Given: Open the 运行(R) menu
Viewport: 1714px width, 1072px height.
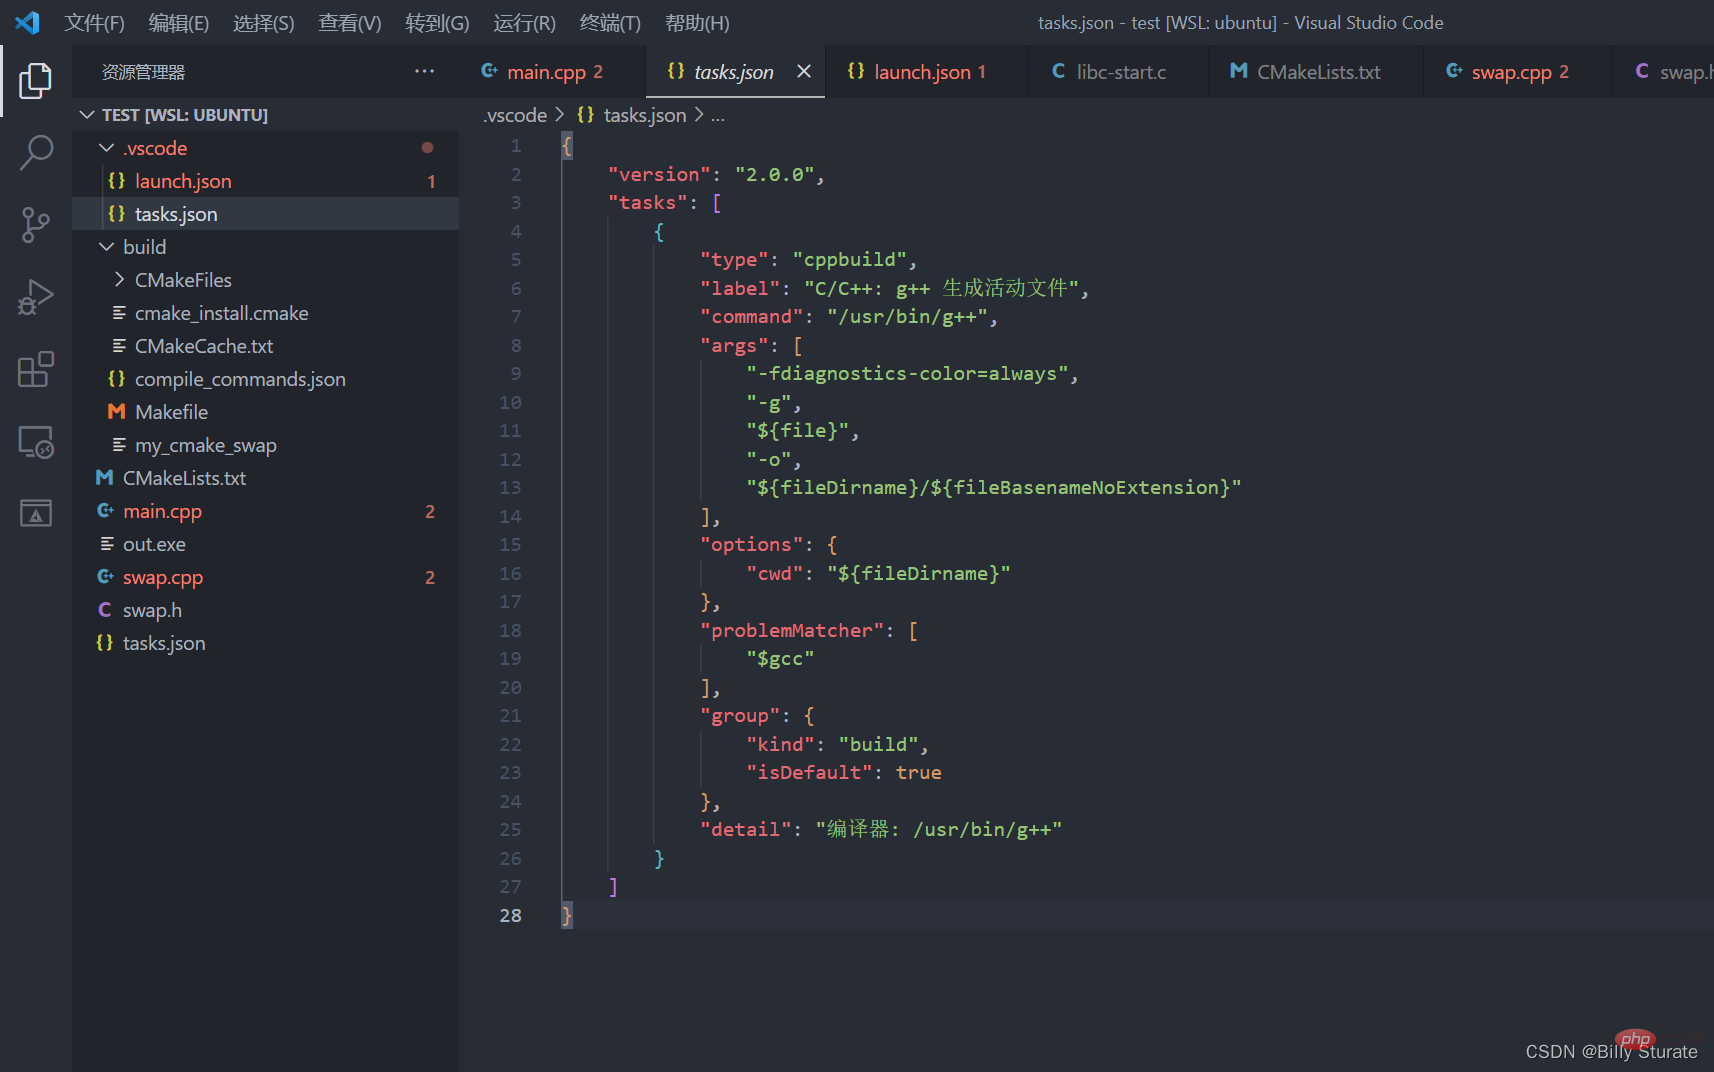Looking at the screenshot, I should [524, 23].
